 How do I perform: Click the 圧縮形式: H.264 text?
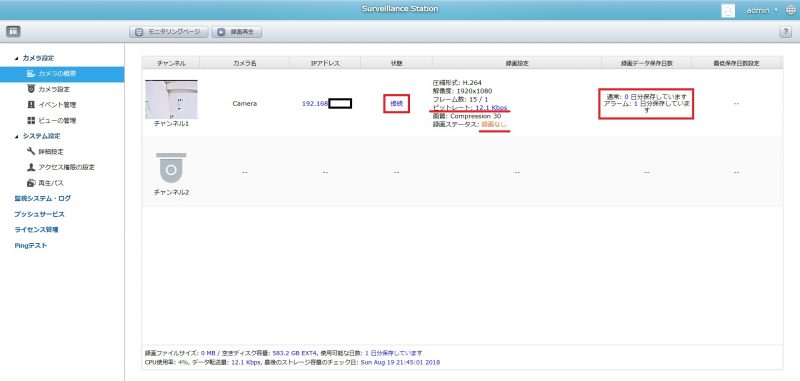coord(457,82)
